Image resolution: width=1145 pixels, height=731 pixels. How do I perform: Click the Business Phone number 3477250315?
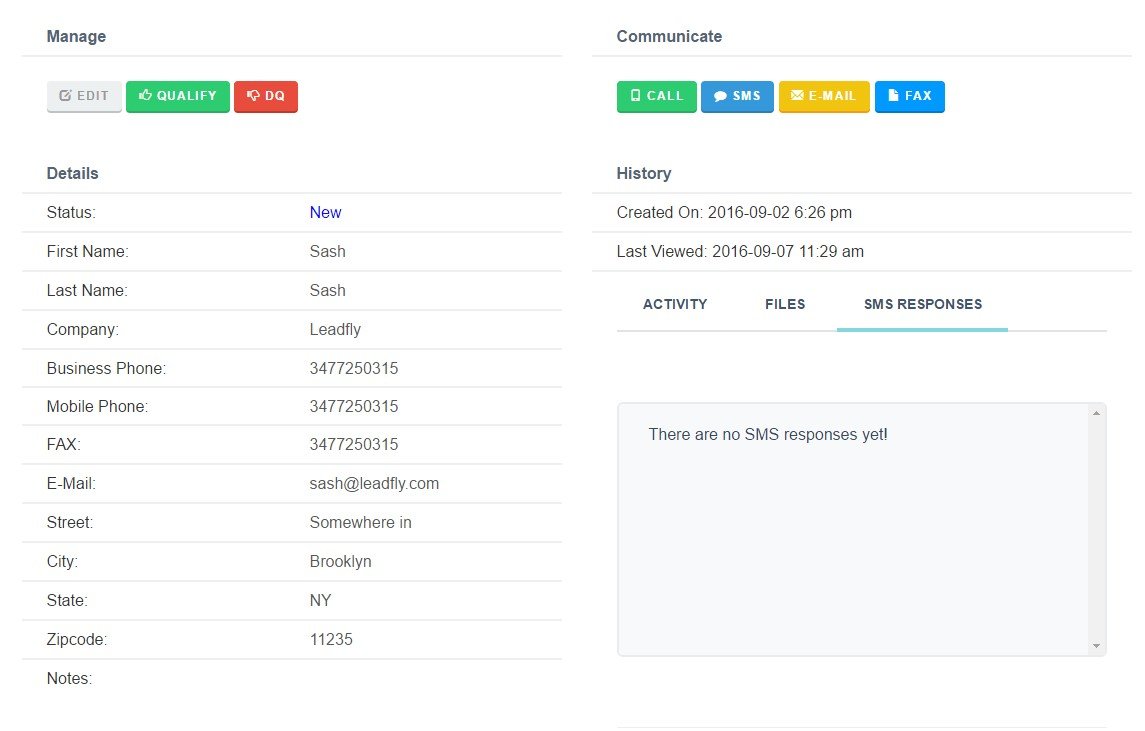pos(353,368)
